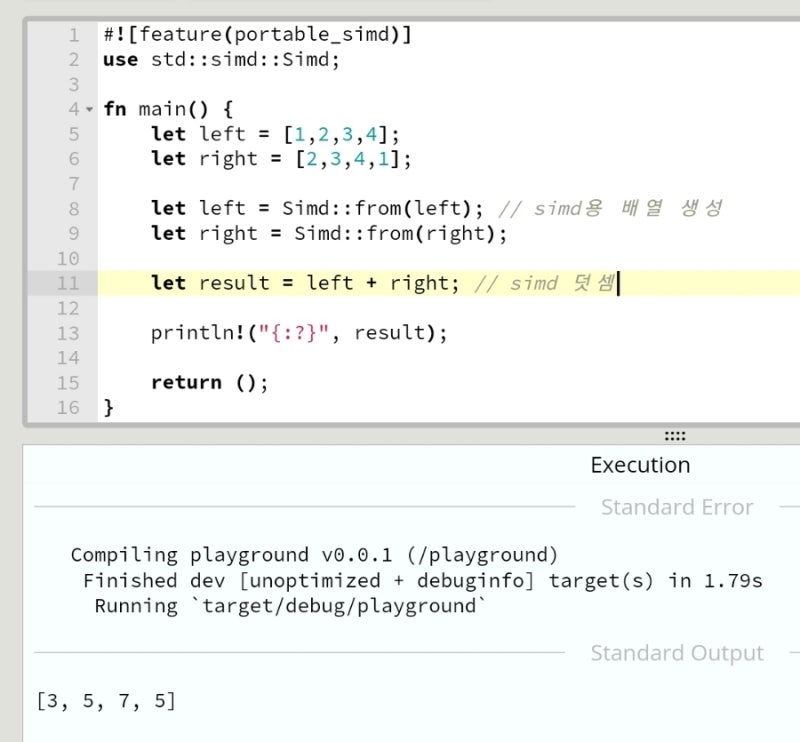This screenshot has width=800, height=742.
Task: Click the [3, 5, 7, 5] output result
Action: [x=106, y=701]
